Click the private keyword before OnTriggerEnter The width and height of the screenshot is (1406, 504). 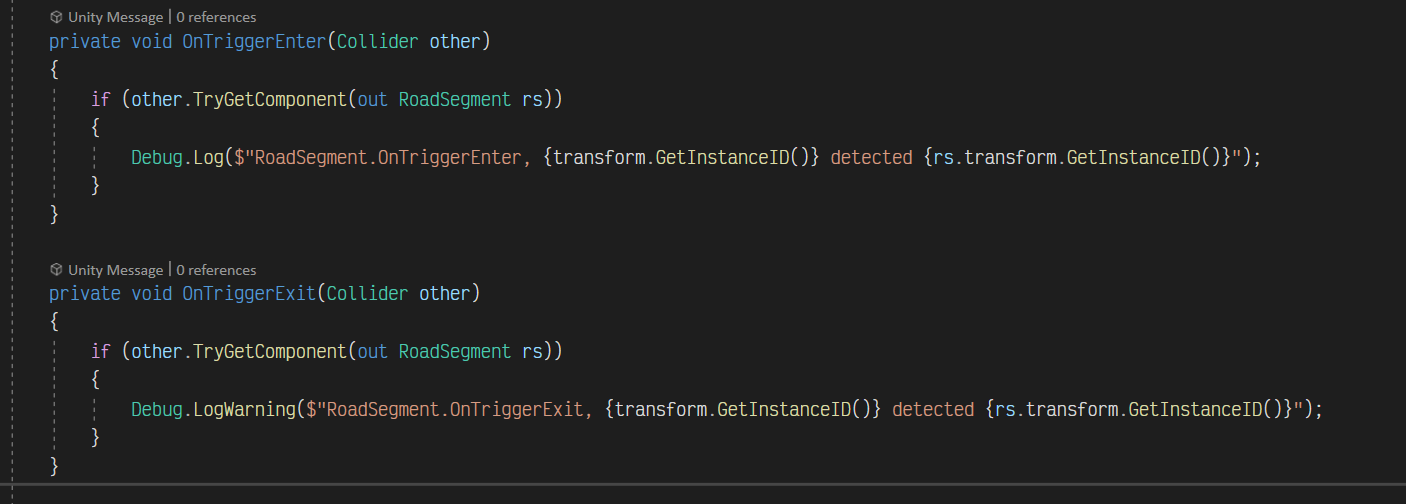coord(85,42)
